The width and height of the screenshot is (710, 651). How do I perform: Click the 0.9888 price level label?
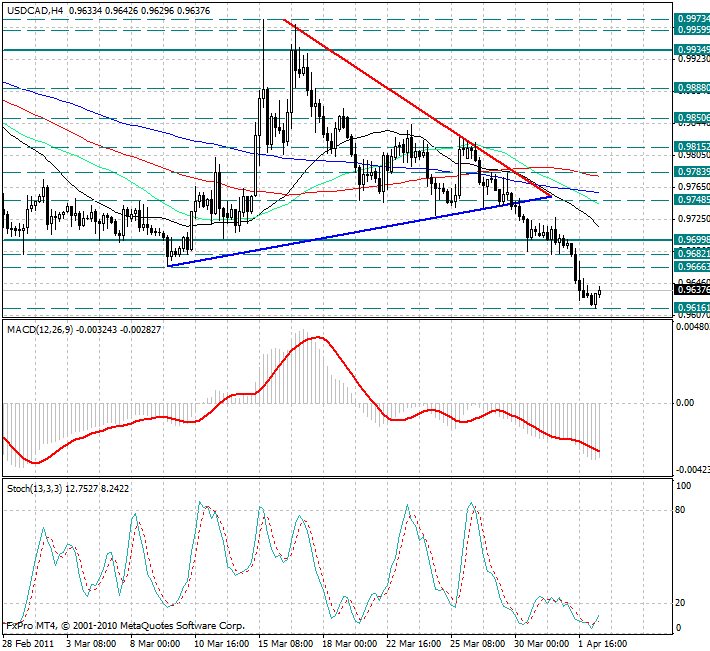pos(692,88)
